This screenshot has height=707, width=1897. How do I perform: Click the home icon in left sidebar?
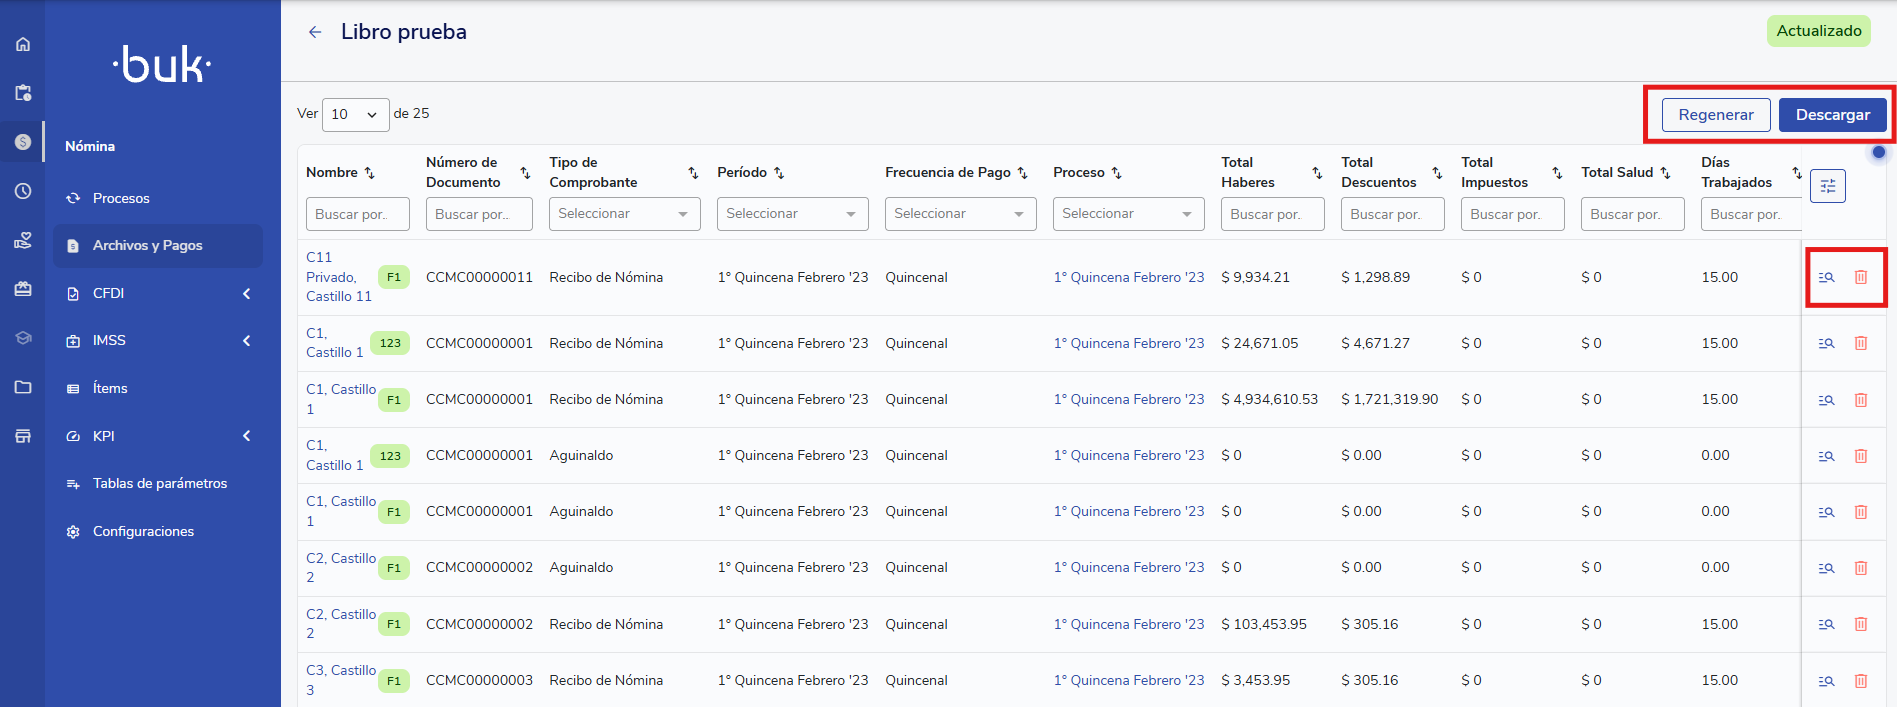click(x=23, y=44)
